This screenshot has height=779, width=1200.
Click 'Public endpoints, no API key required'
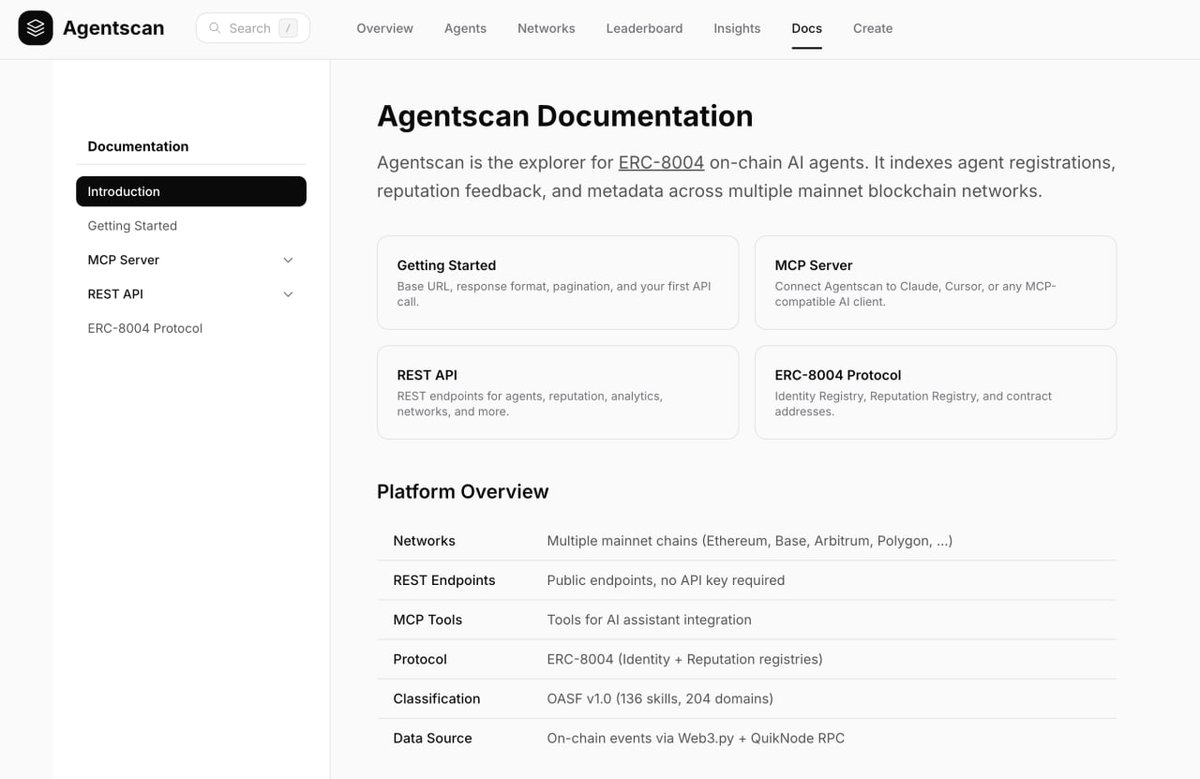click(x=666, y=580)
